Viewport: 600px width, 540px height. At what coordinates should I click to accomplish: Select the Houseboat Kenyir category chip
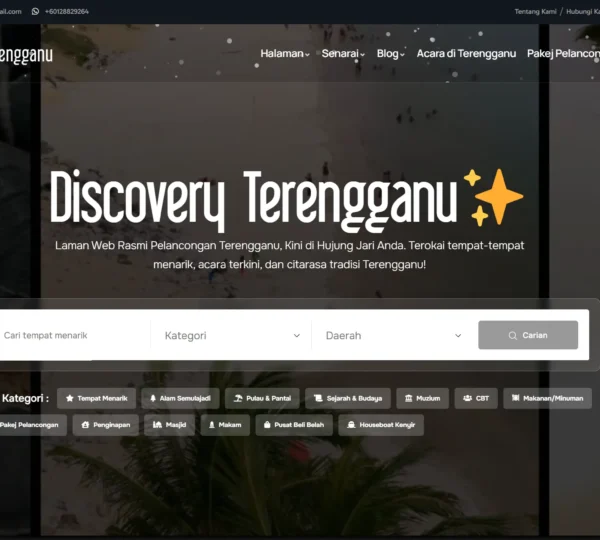(x=381, y=425)
